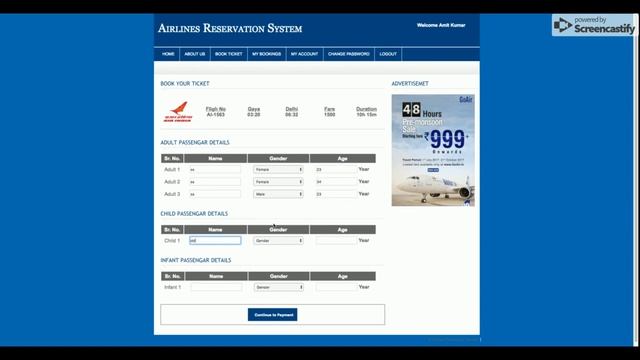Image resolution: width=640 pixels, height=360 pixels.
Task: Expand the Child 1 gender dropdown
Action: click(278, 240)
